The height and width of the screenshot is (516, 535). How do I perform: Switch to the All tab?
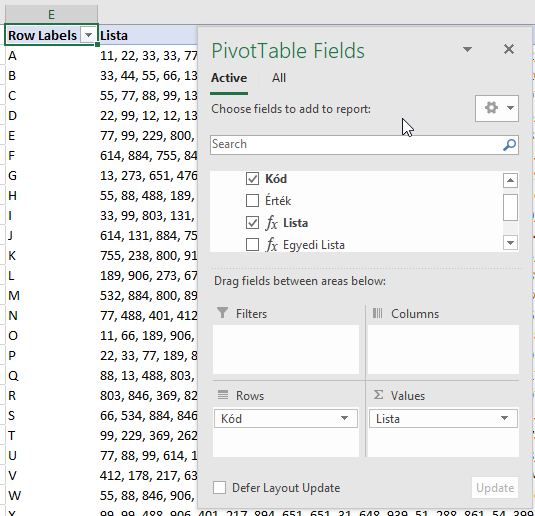(x=279, y=78)
